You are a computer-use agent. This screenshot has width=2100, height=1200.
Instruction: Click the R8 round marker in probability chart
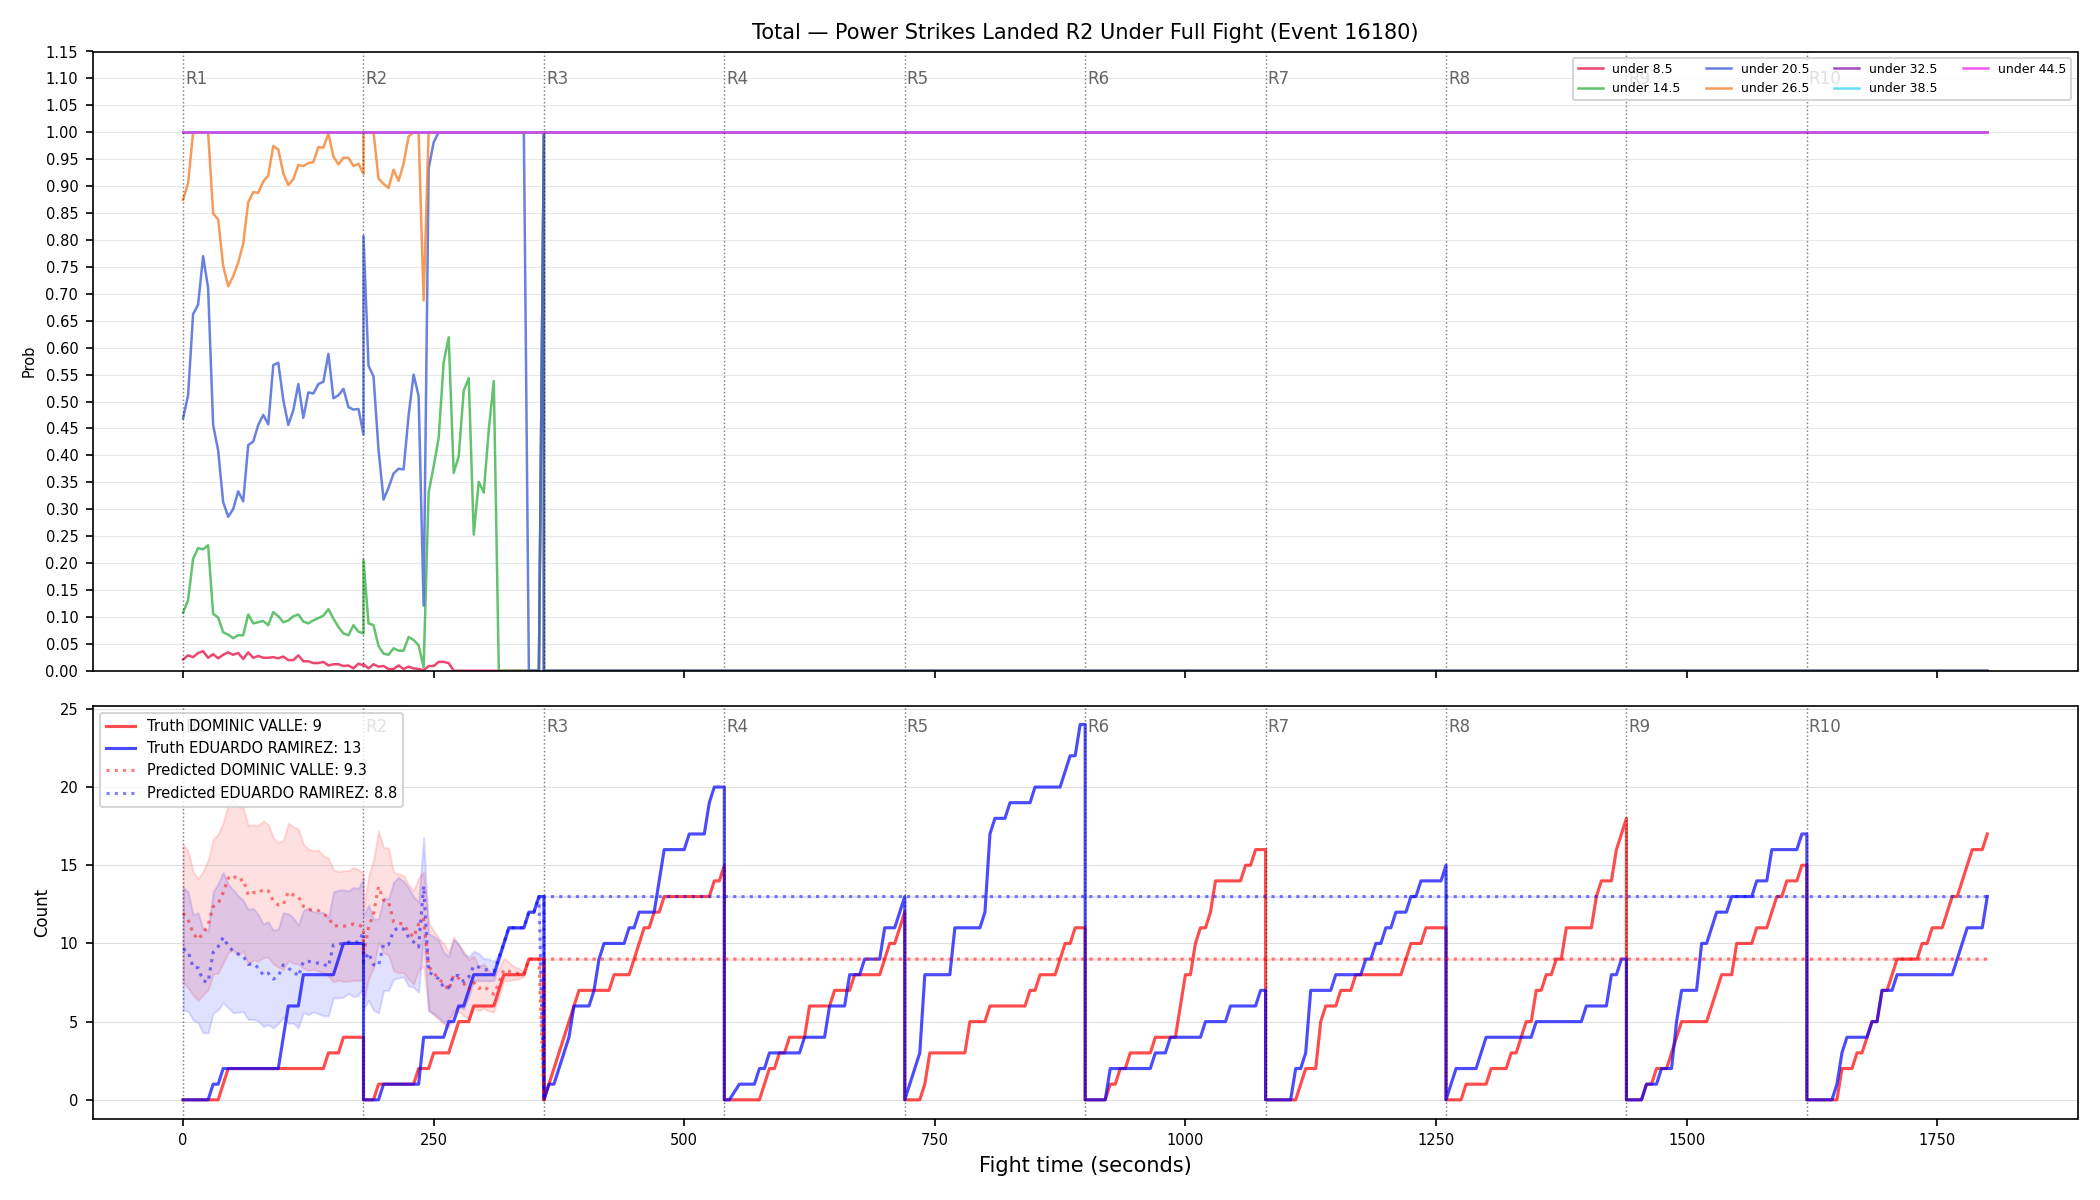click(x=1459, y=78)
